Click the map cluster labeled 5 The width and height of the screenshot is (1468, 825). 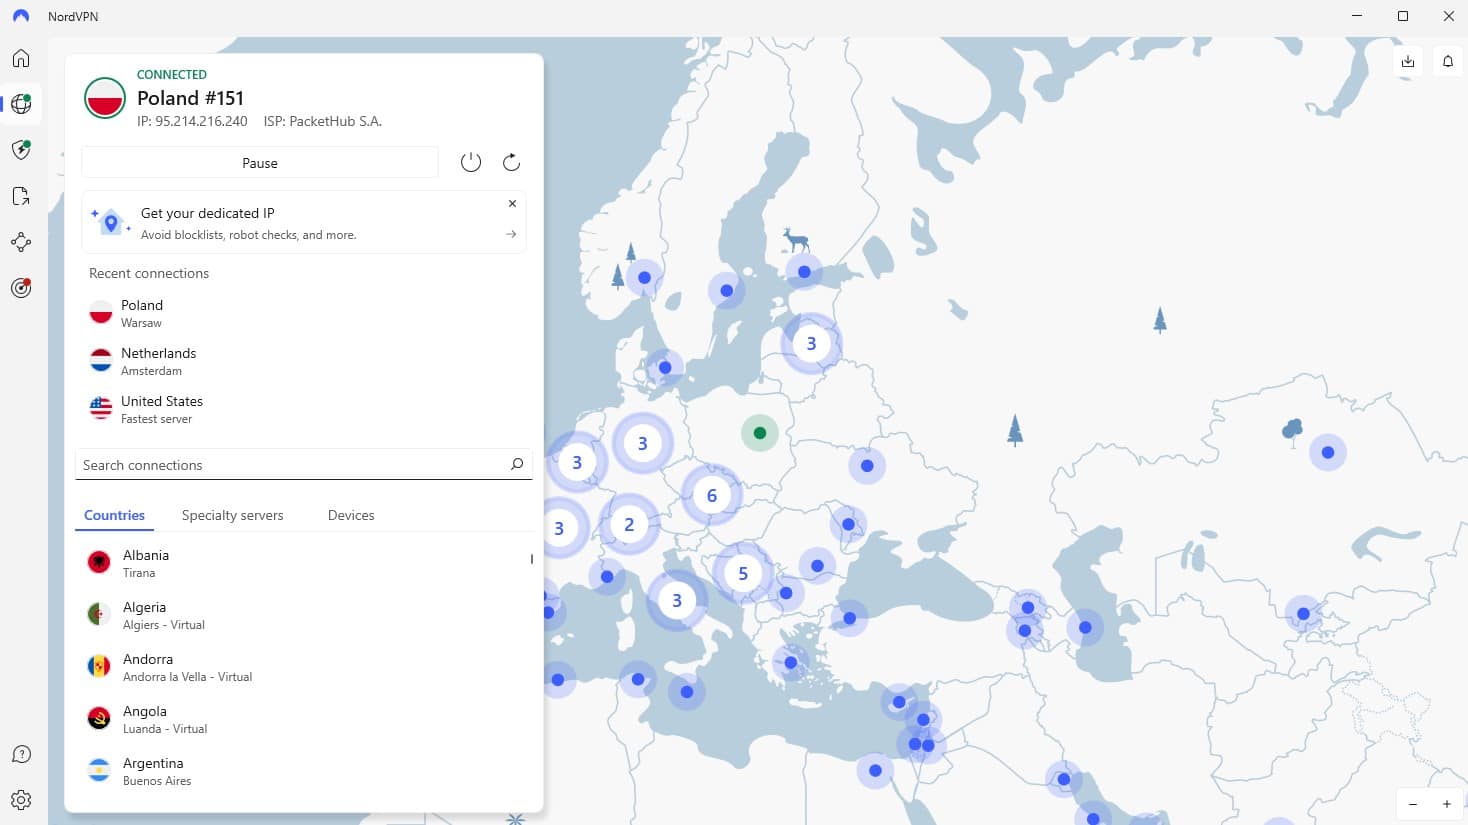coord(742,573)
